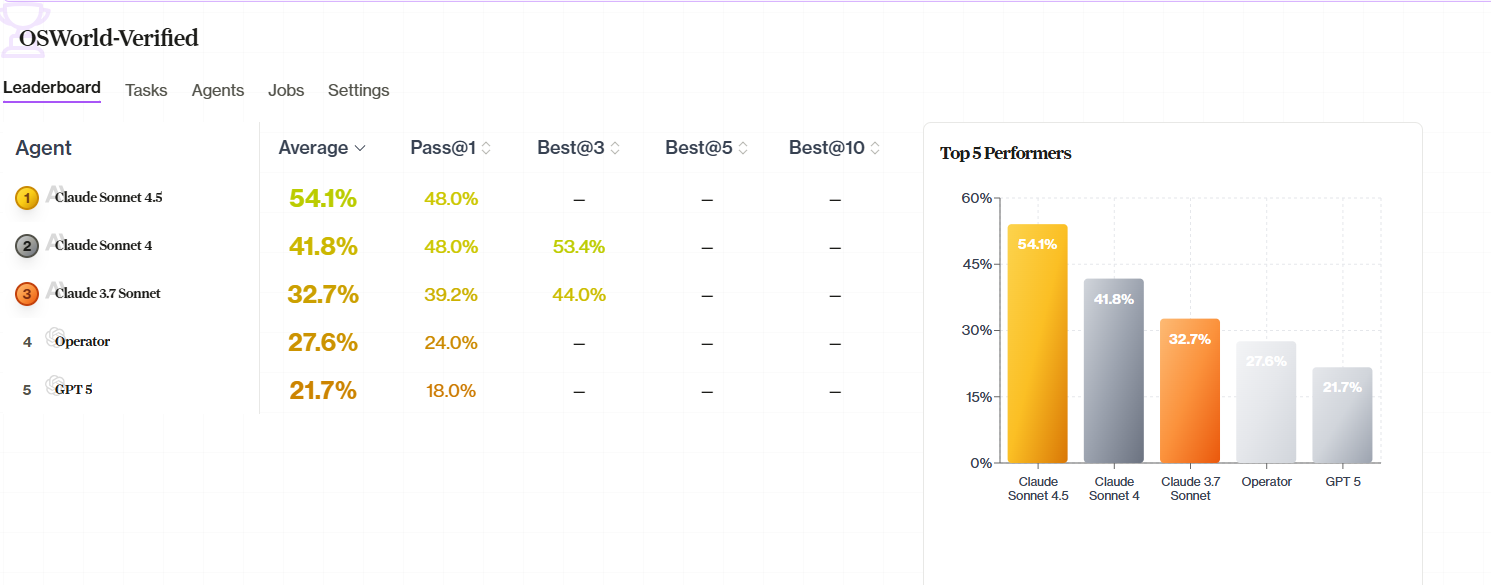The height and width of the screenshot is (585, 1491).
Task: Toggle sort order on the Pass@1 column
Action: 485,147
